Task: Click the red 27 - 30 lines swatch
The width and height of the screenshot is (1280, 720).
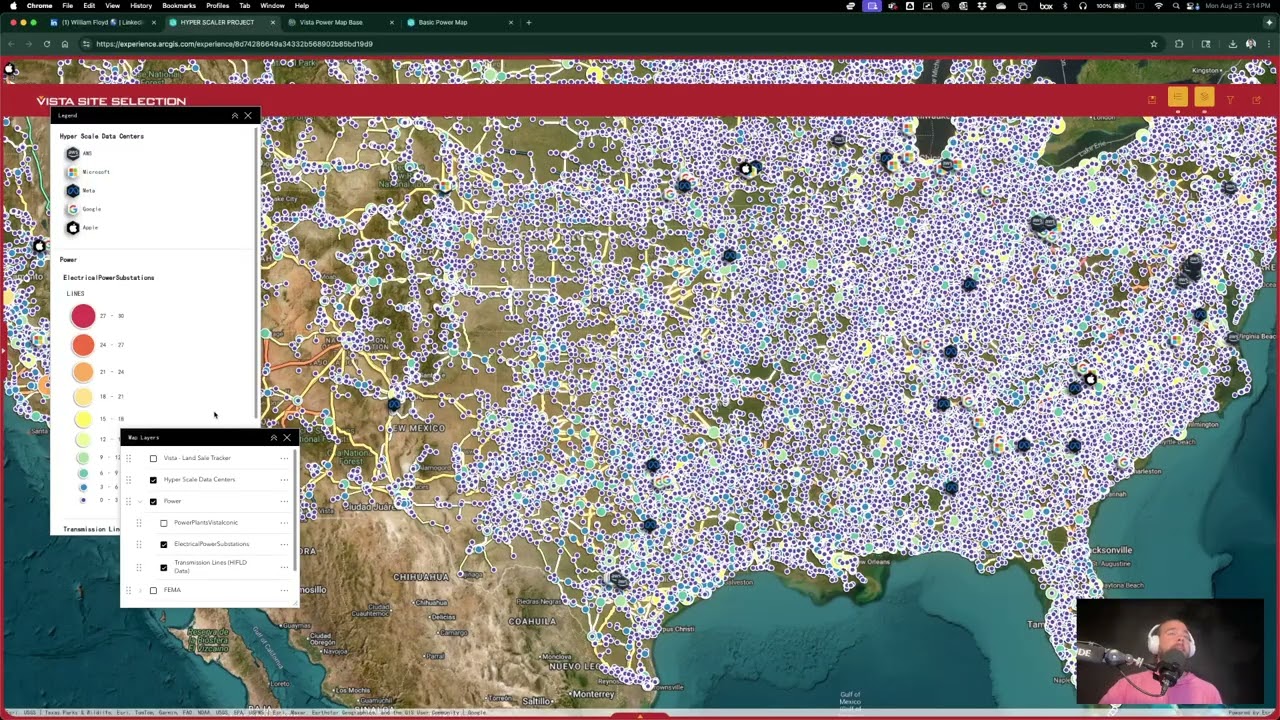Action: point(83,316)
